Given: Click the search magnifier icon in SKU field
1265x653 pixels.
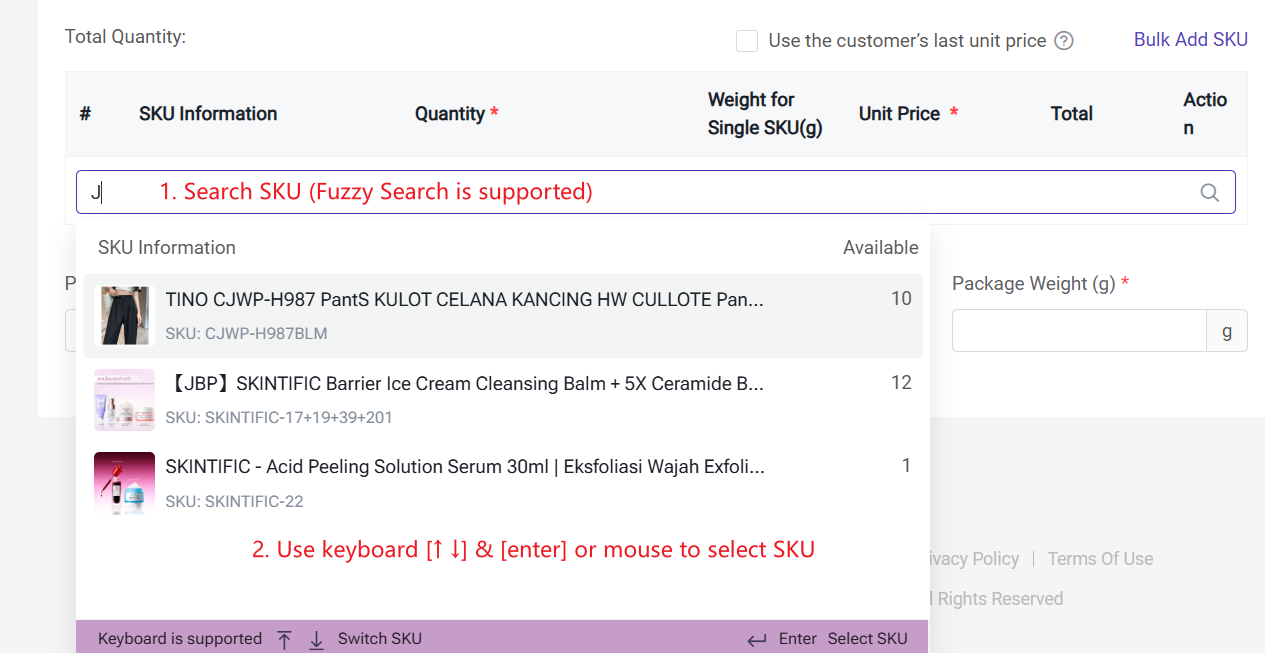Looking at the screenshot, I should pos(1209,193).
